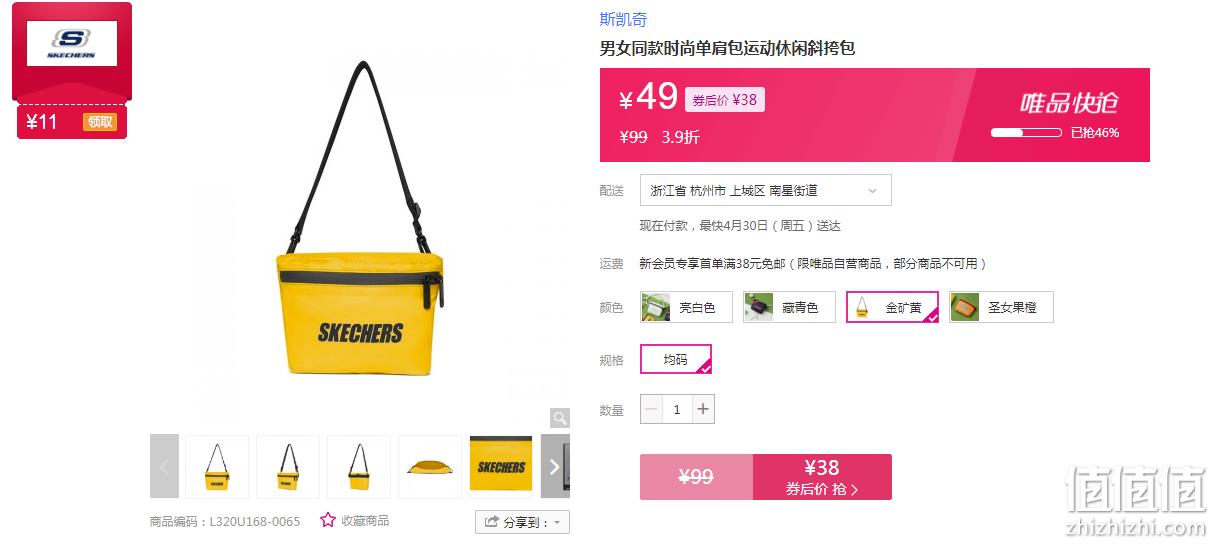
Task: Select the 均码 size option
Action: tap(676, 359)
